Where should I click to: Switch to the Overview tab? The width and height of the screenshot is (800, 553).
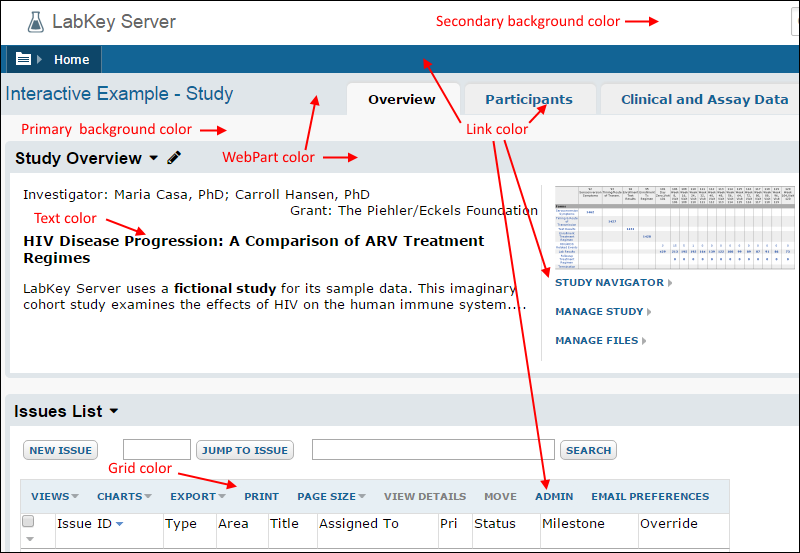click(x=402, y=99)
